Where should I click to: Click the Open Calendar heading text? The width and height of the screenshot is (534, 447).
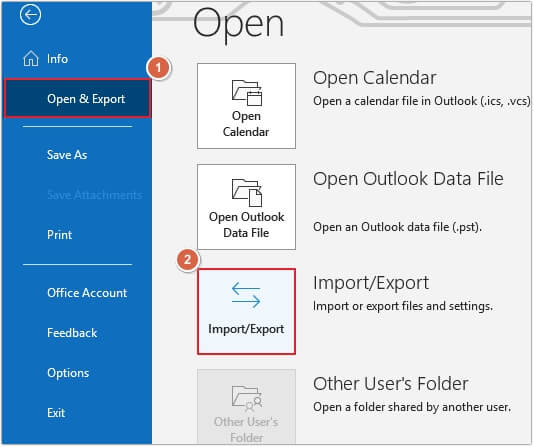374,78
